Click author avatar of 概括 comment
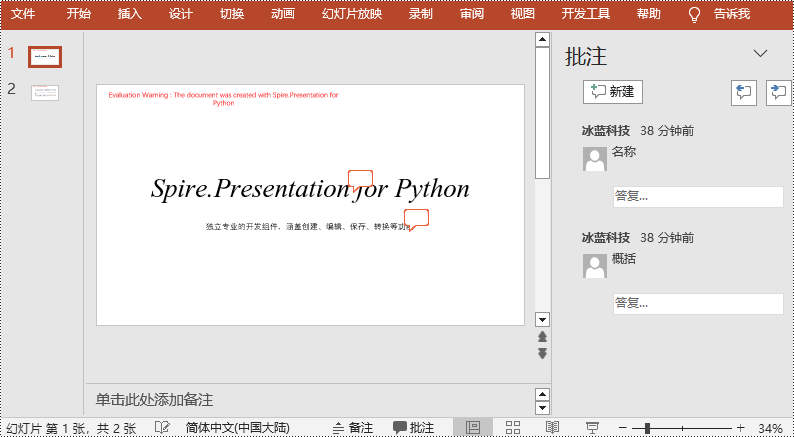The image size is (794, 437). point(595,266)
